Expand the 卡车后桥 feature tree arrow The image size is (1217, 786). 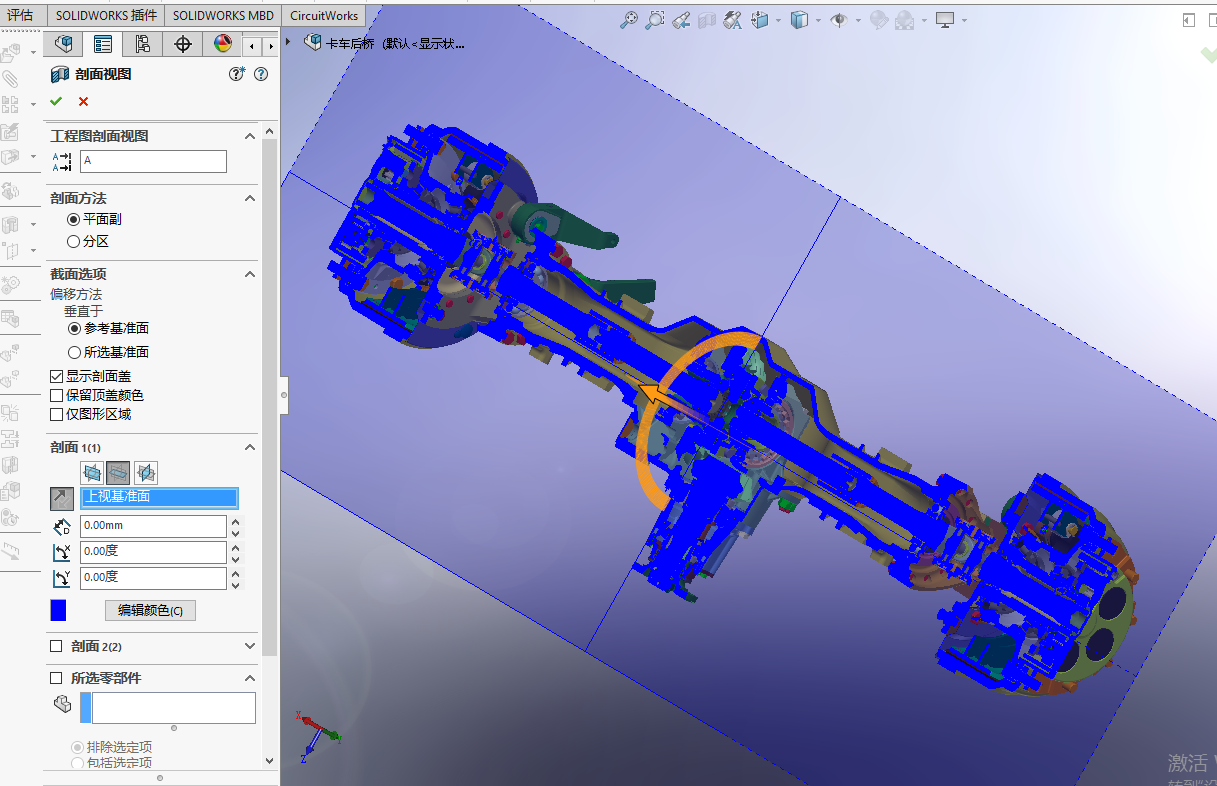[x=289, y=42]
